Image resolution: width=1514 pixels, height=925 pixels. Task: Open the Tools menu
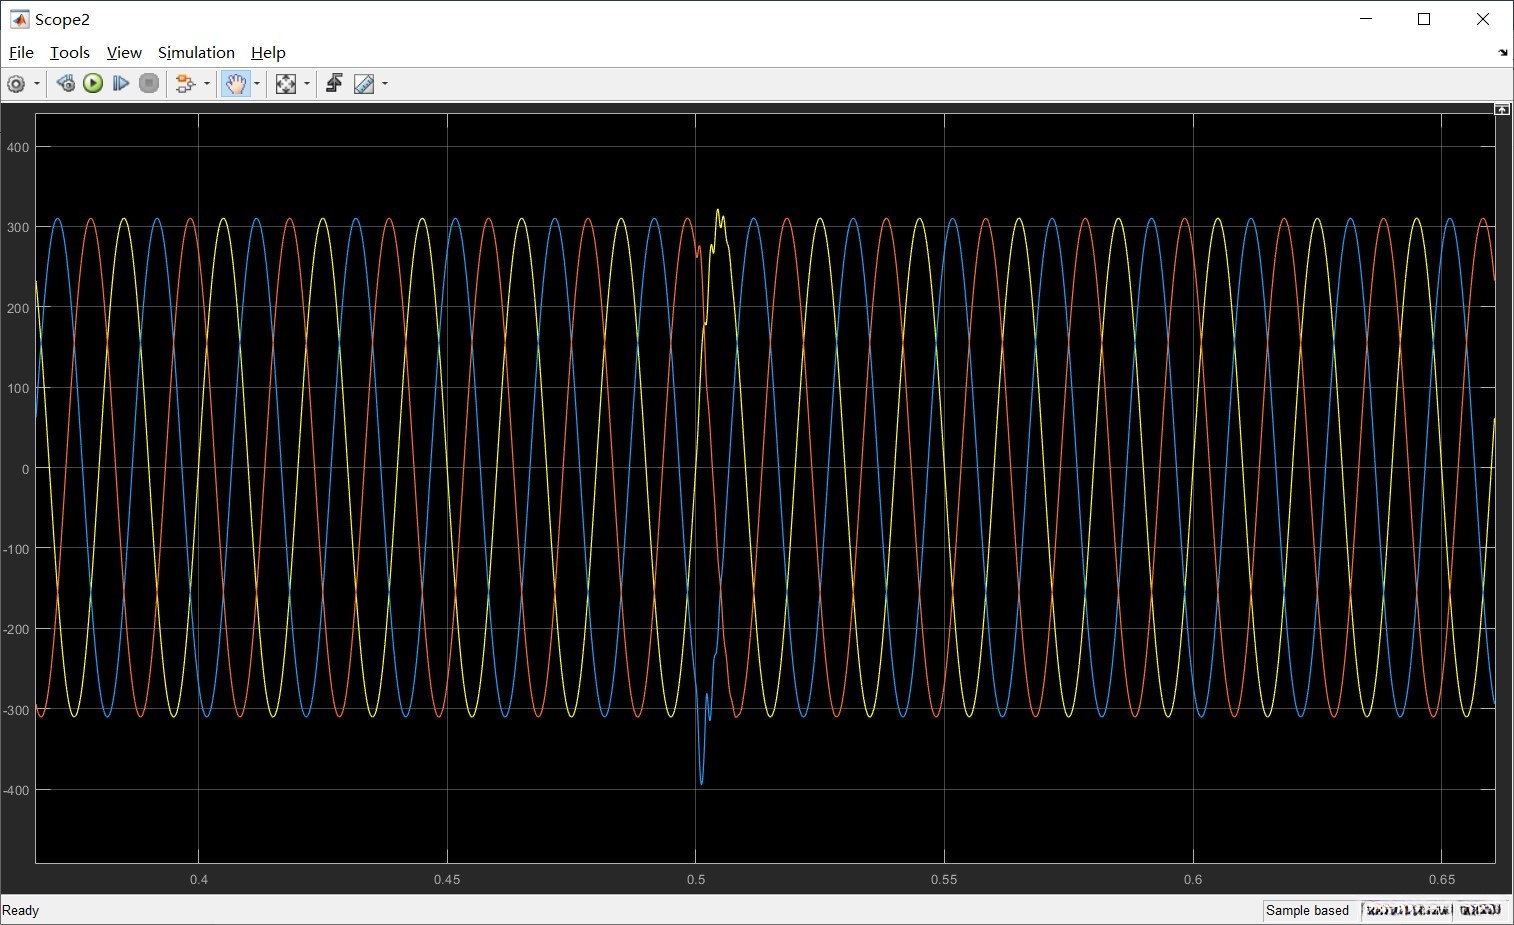pos(70,52)
